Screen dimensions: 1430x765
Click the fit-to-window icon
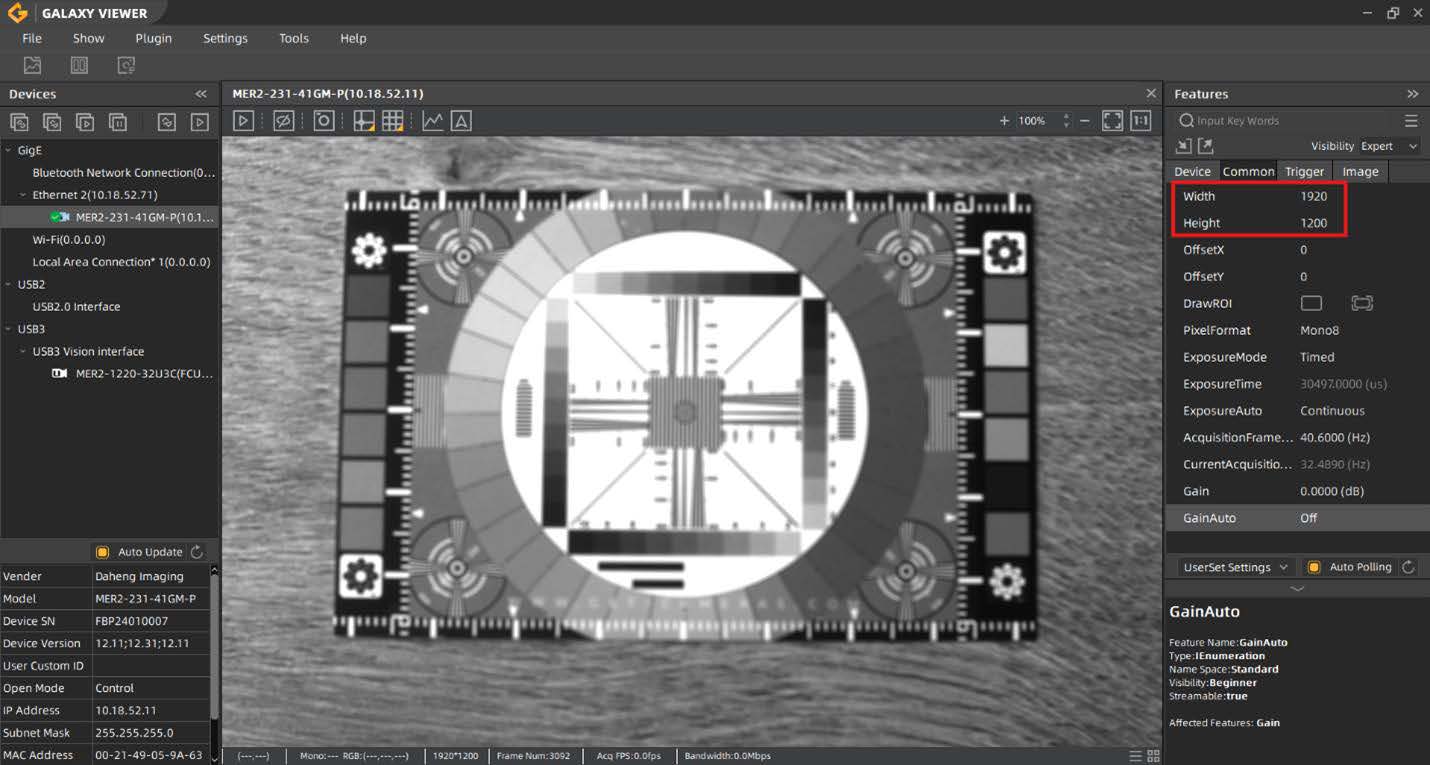(x=1112, y=121)
